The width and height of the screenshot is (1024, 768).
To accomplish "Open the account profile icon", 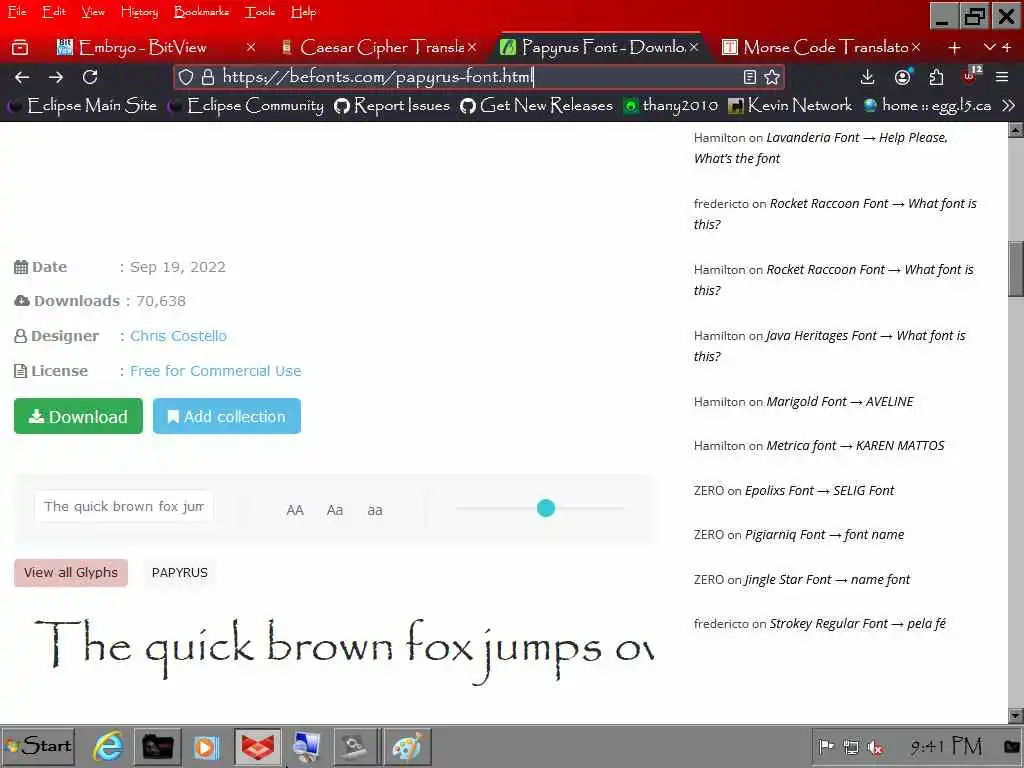I will pos(903,77).
